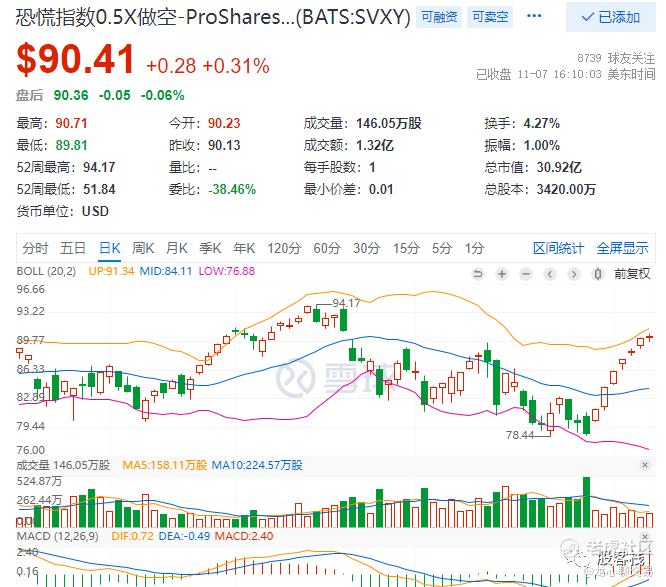Click the 94.17 high marker on chart

click(x=346, y=303)
